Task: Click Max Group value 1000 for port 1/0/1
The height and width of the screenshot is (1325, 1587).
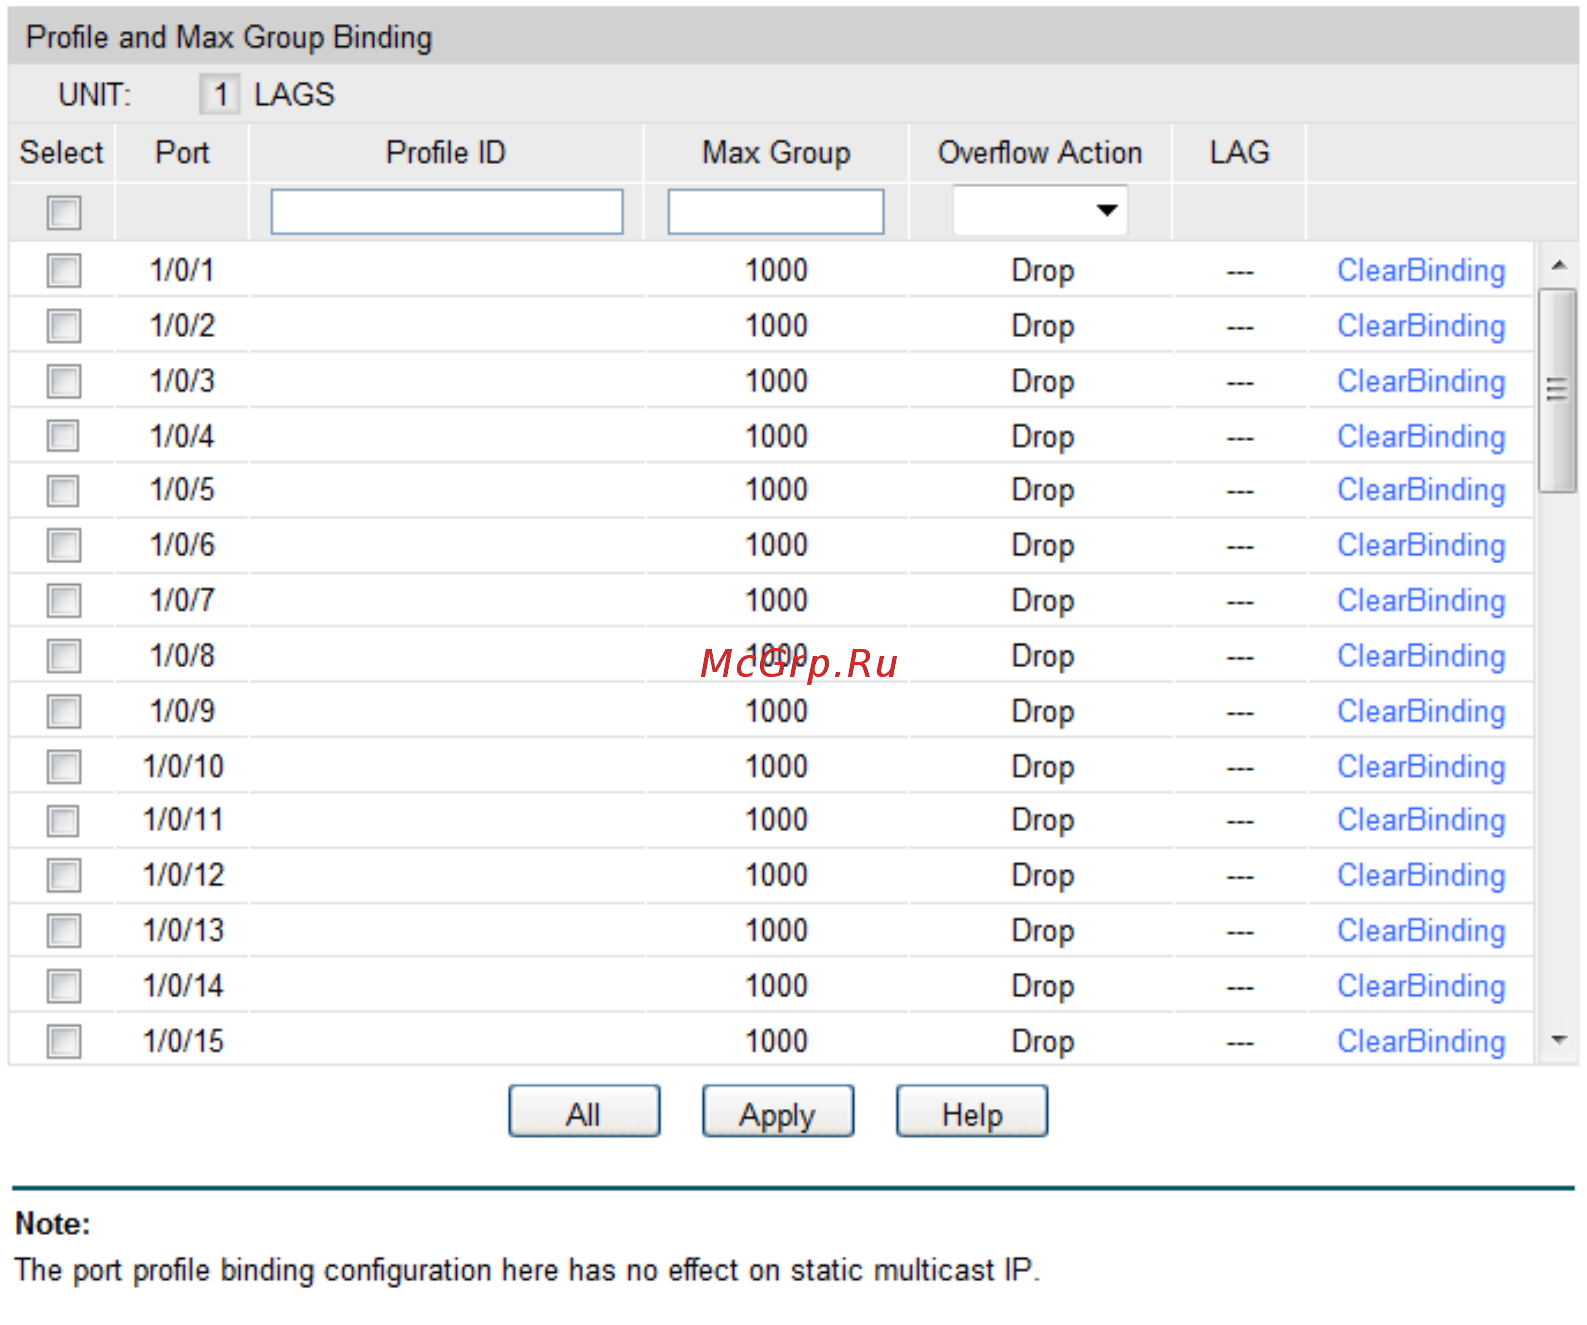Action: [776, 271]
